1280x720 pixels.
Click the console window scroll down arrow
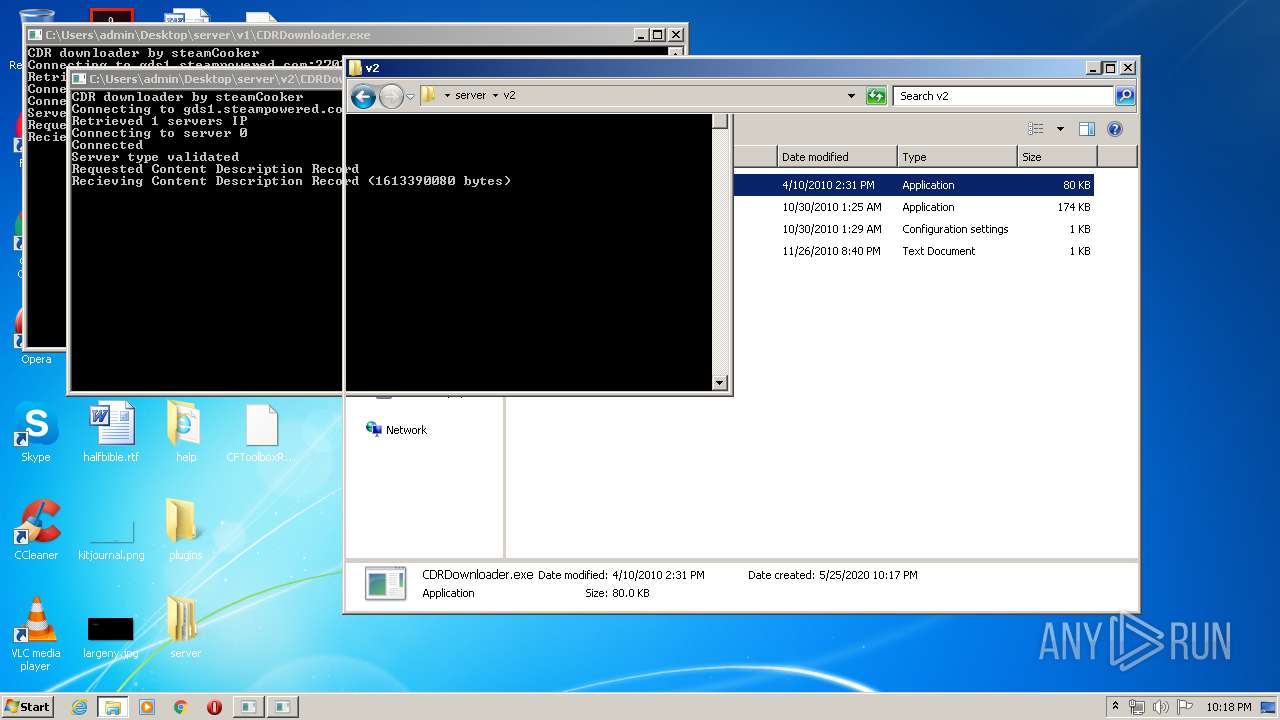[719, 383]
